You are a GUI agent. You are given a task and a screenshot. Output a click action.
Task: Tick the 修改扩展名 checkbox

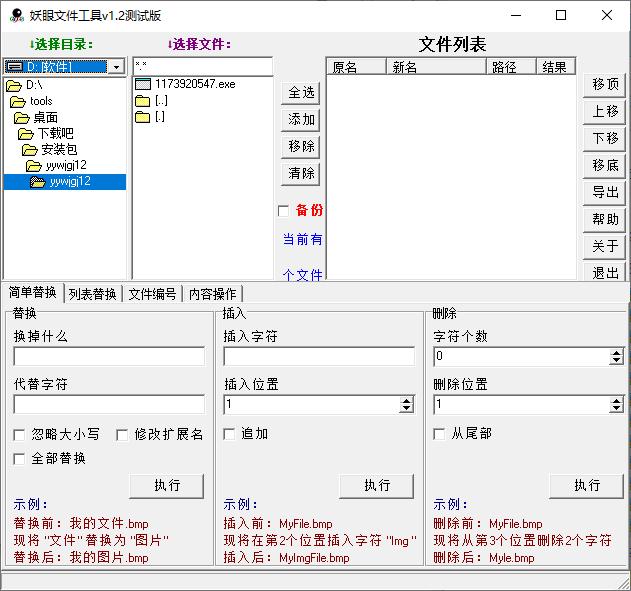122,435
